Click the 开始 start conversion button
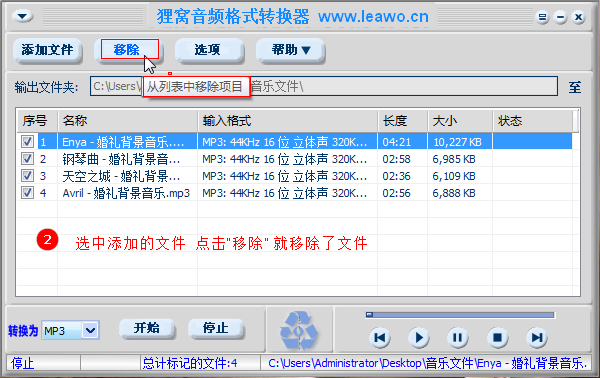The width and height of the screenshot is (600, 378). [x=147, y=328]
